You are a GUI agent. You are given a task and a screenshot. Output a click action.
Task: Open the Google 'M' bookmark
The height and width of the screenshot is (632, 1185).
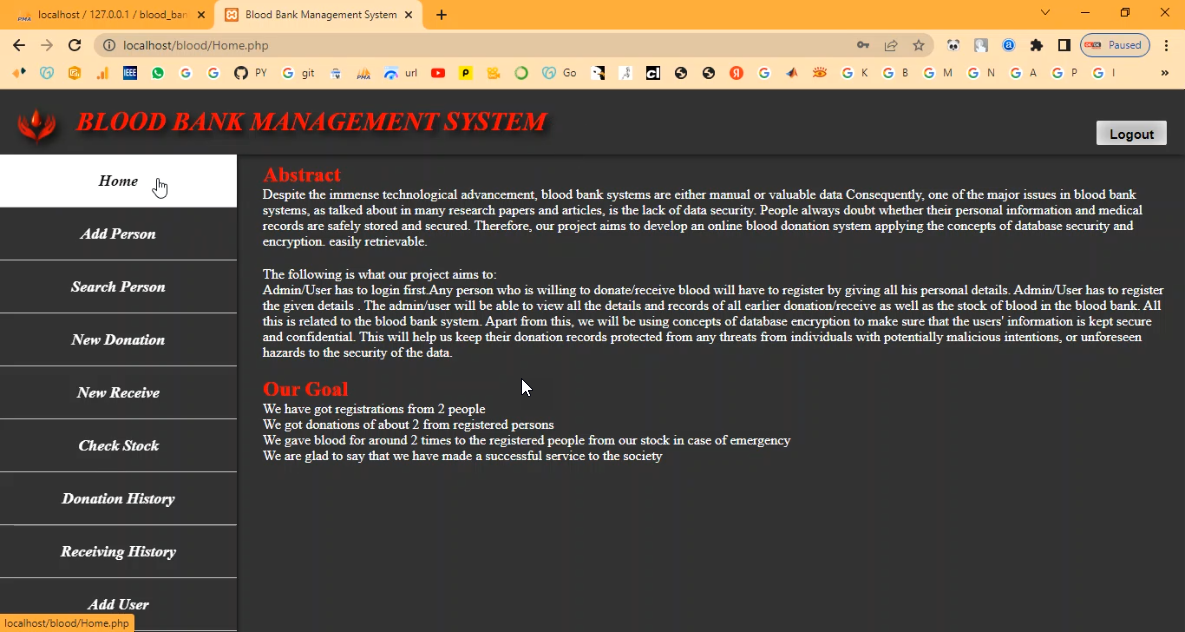click(938, 73)
